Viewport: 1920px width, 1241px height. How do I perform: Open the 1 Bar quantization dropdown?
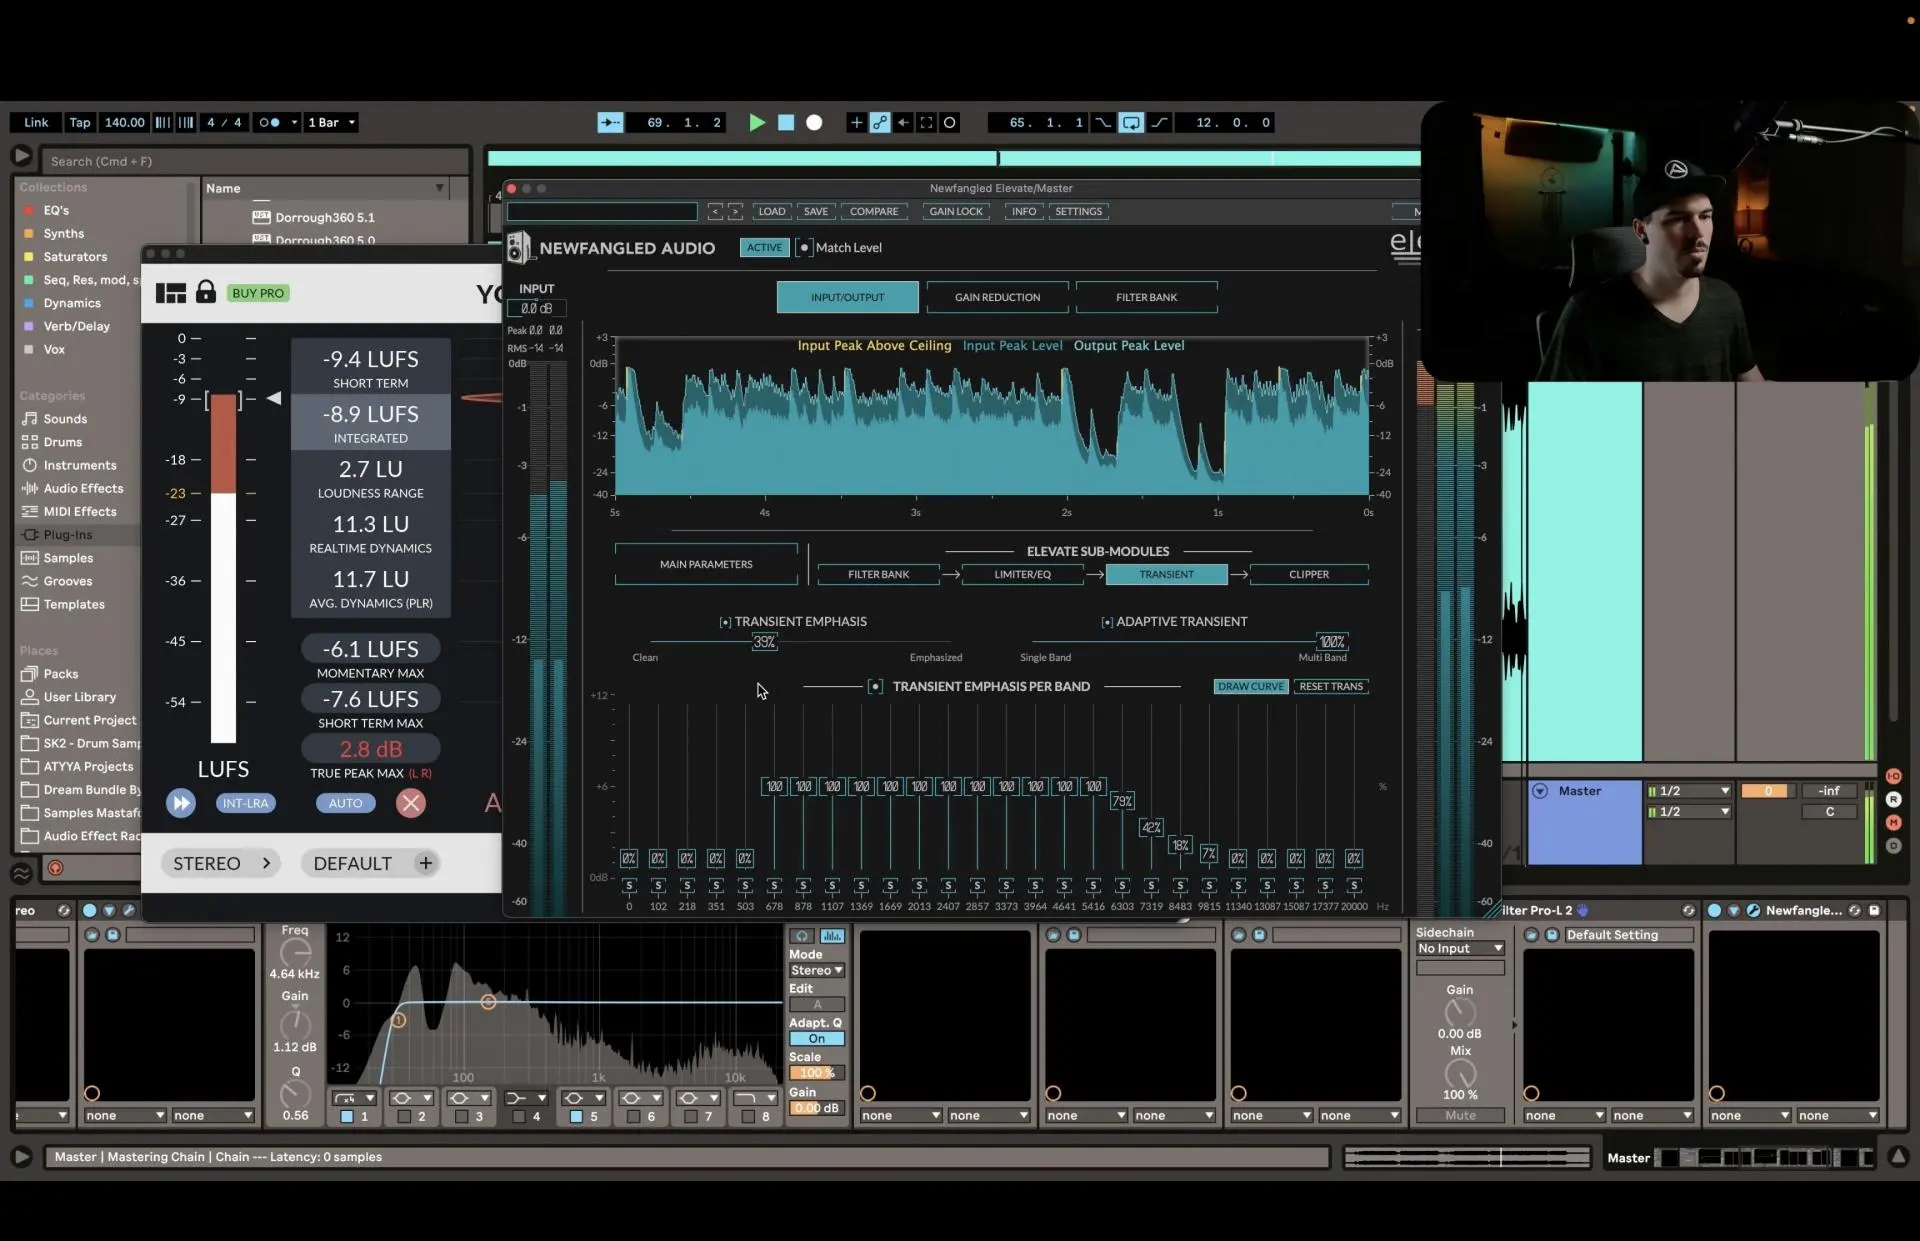click(x=331, y=122)
